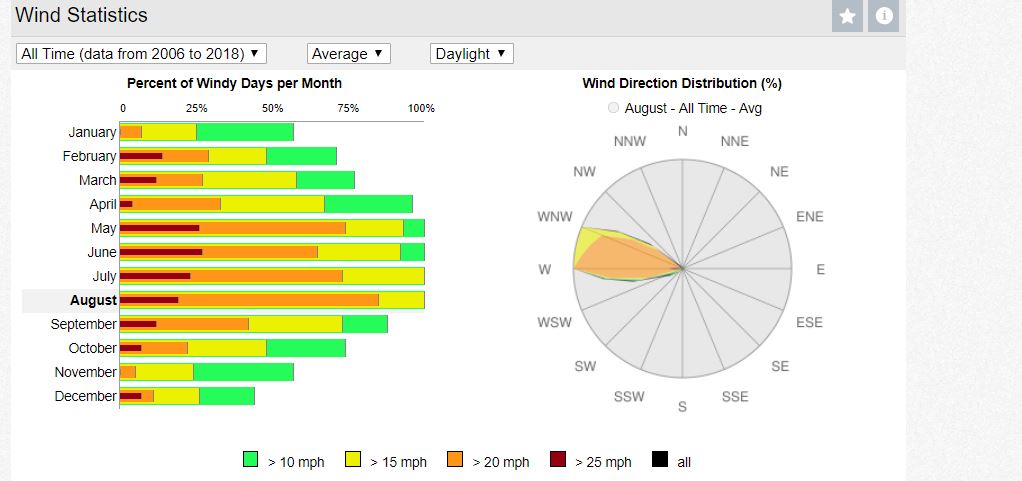Select the June month label
This screenshot has width=1022, height=481.
(102, 252)
